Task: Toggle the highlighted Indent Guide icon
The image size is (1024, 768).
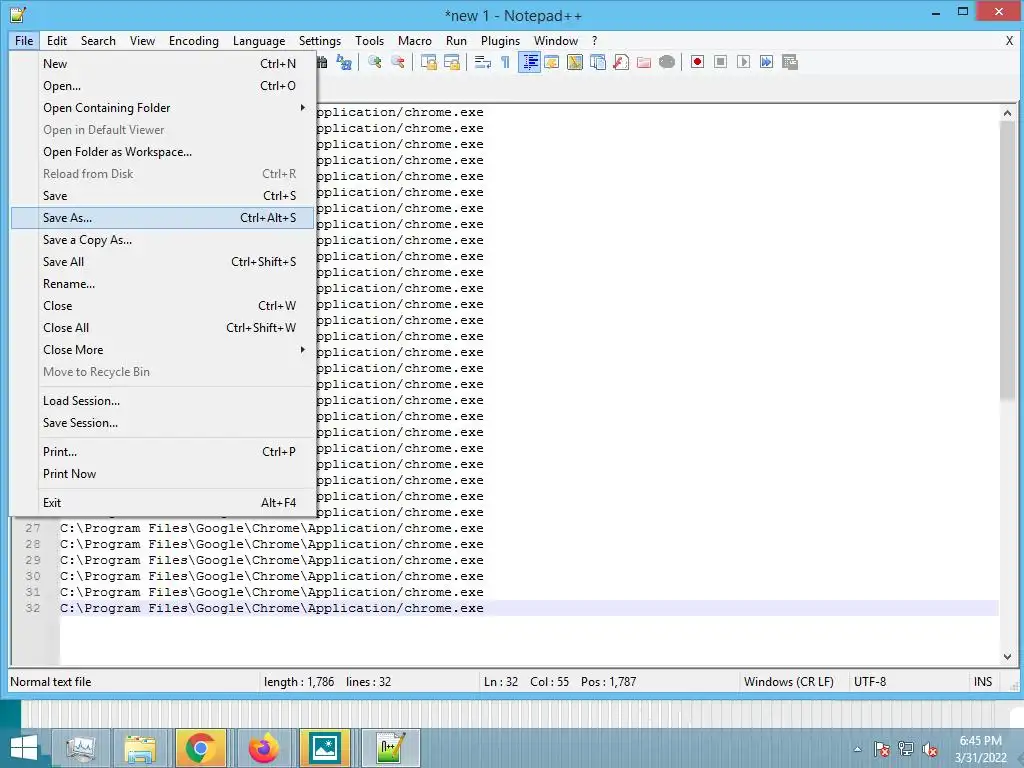Action: tap(529, 62)
